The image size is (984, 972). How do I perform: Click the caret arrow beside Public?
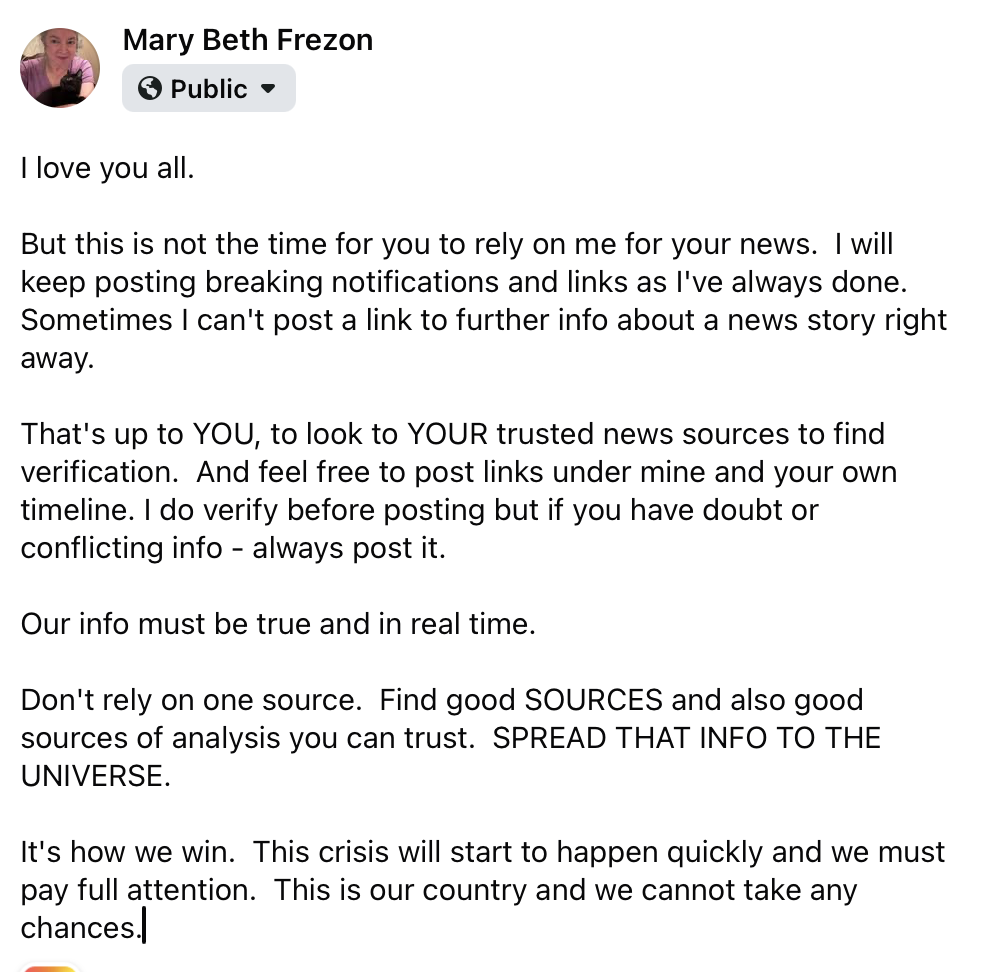click(268, 88)
